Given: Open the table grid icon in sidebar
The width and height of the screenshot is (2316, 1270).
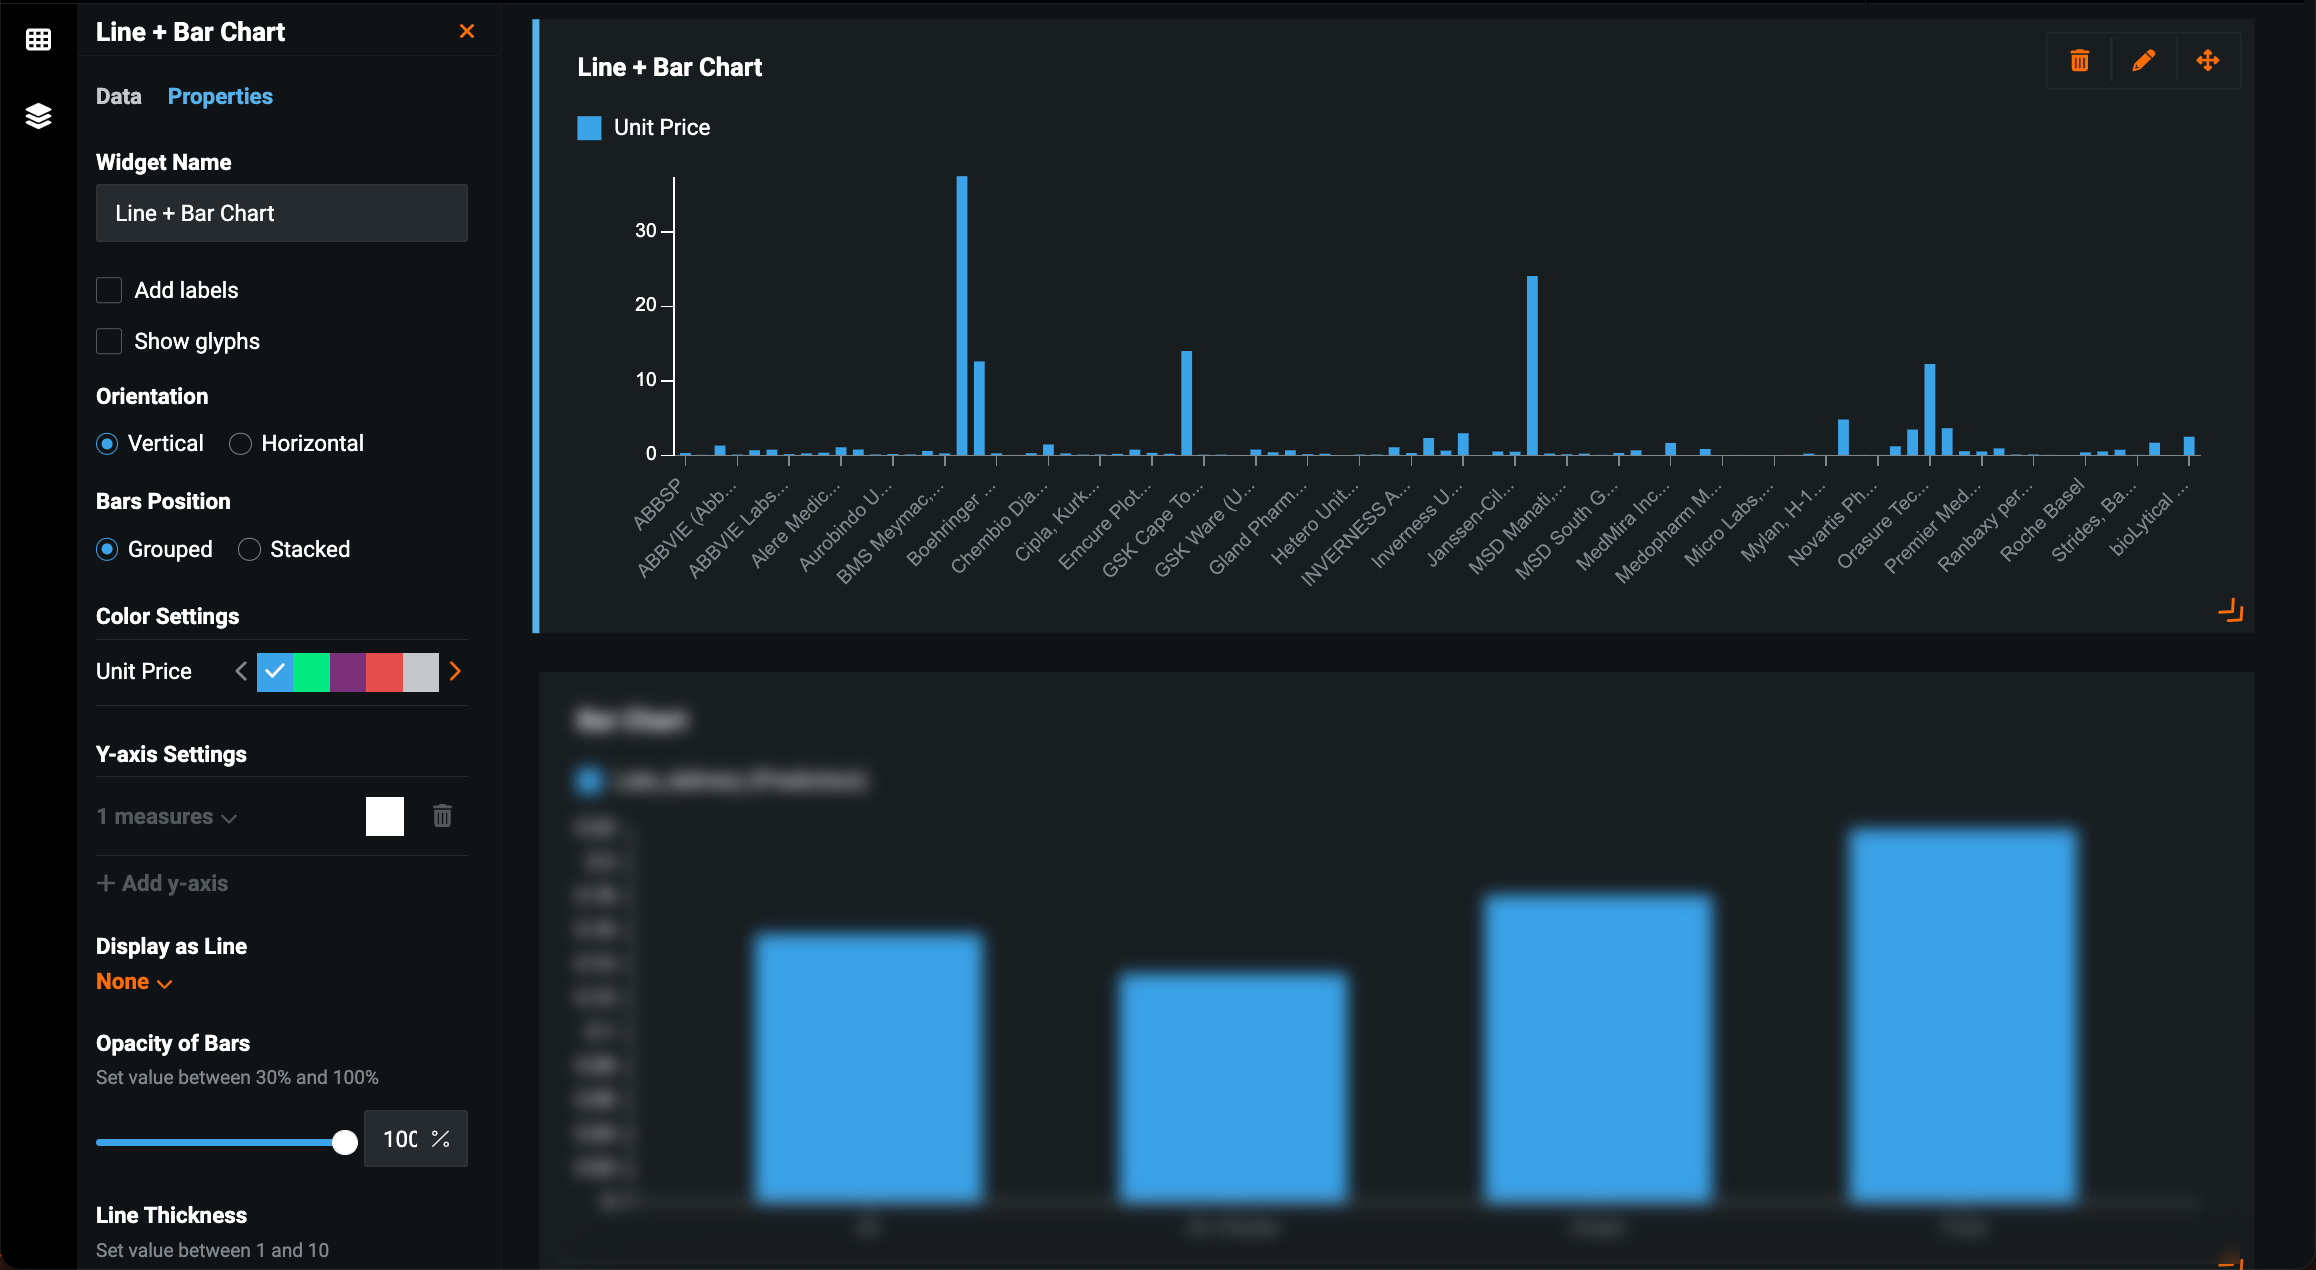Looking at the screenshot, I should [38, 40].
